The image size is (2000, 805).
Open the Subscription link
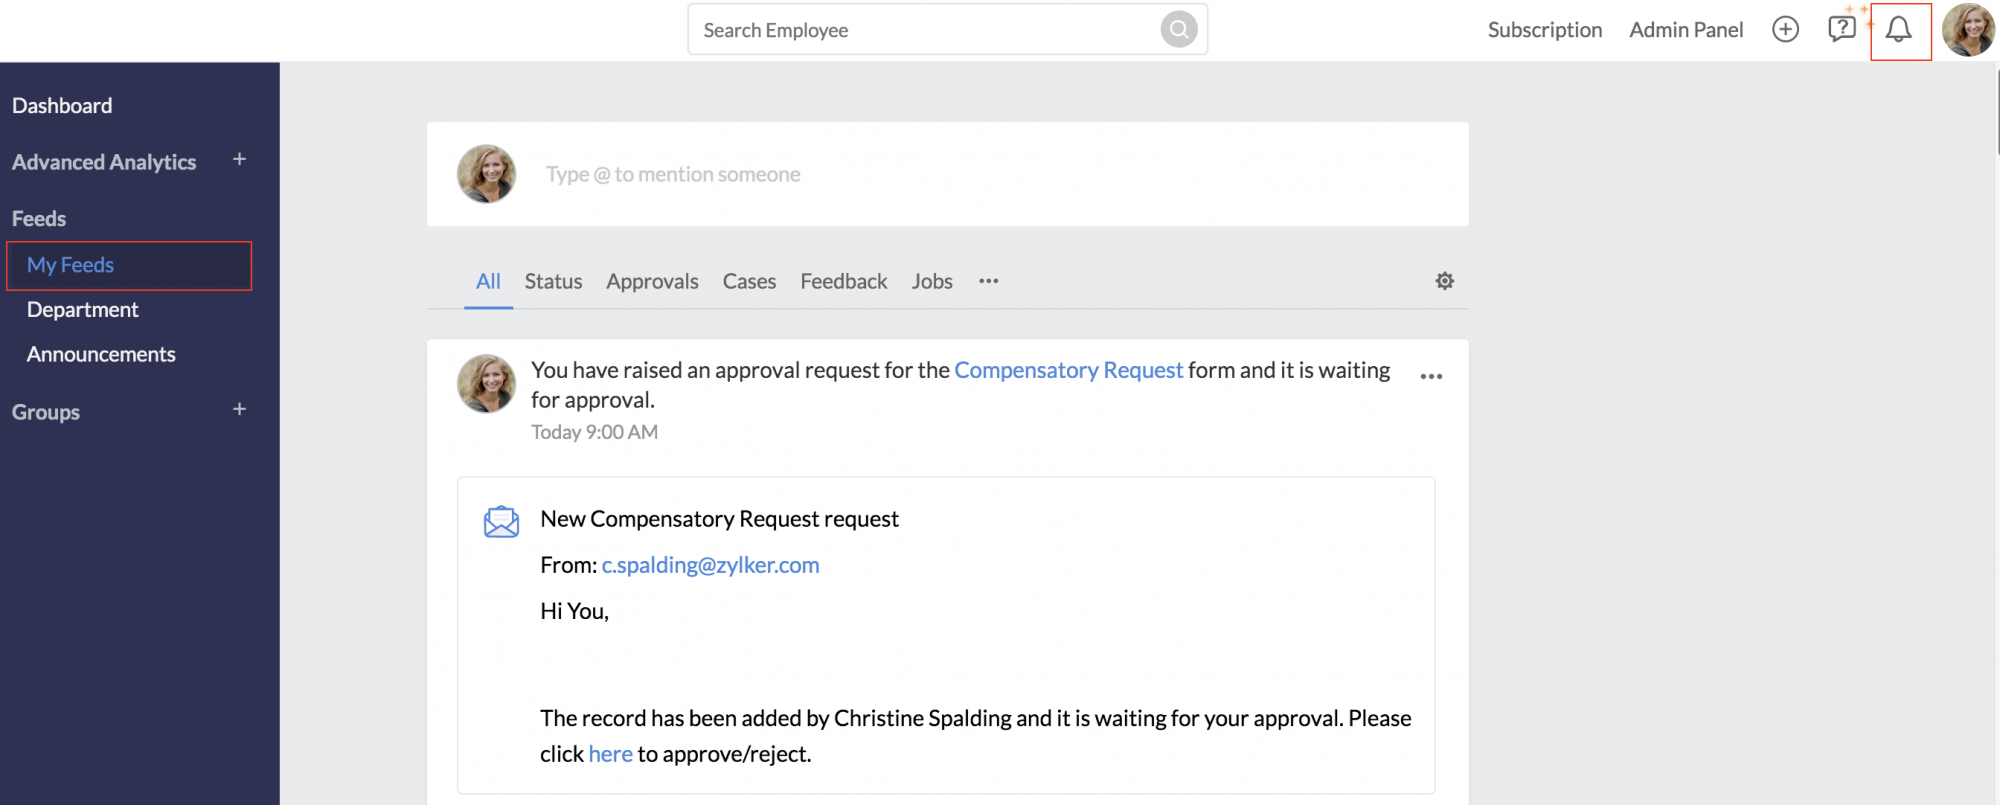[x=1544, y=30]
